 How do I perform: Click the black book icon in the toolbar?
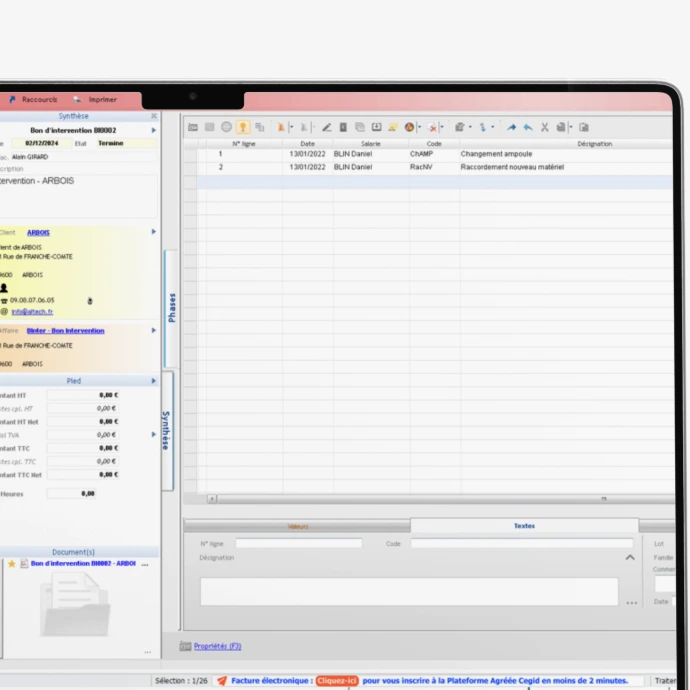tap(343, 127)
